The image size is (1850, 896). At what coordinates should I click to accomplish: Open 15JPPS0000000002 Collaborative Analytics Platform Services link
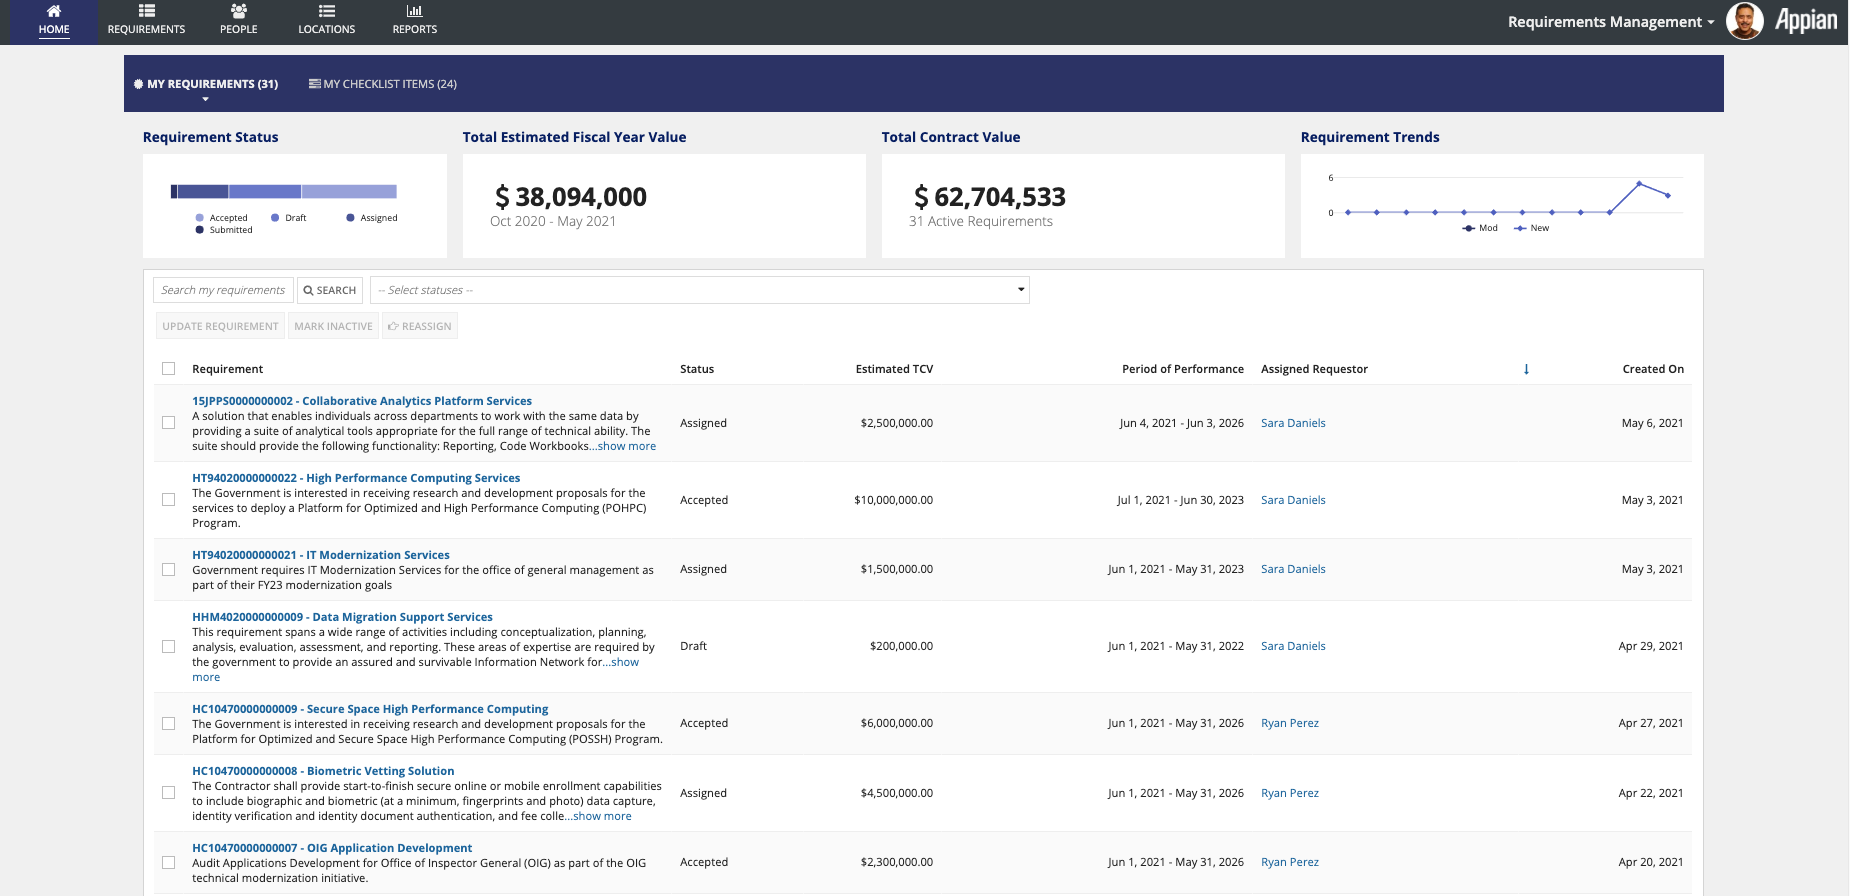coord(362,401)
